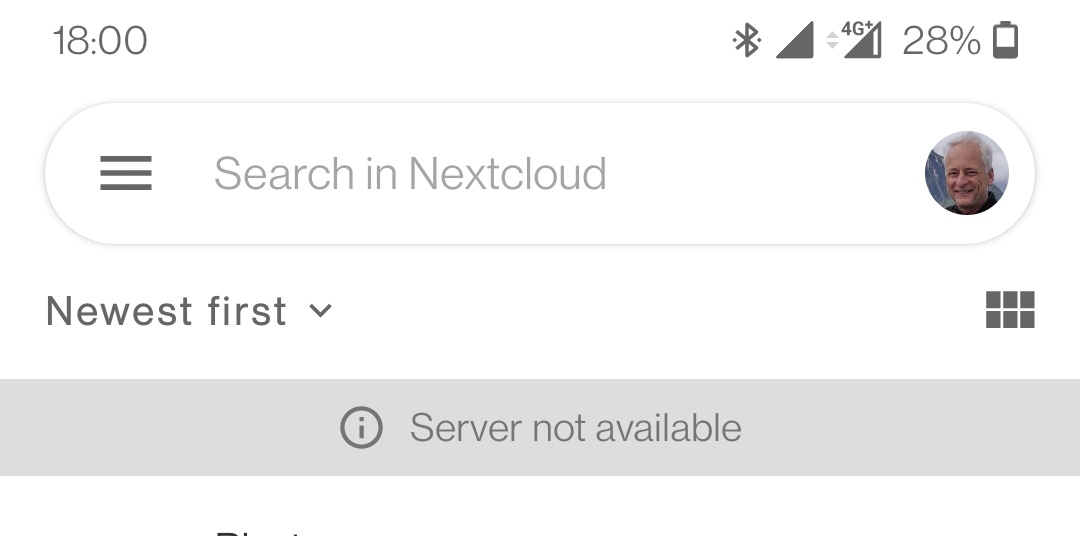
Task: Click the "Newest first" label text
Action: pos(166,311)
